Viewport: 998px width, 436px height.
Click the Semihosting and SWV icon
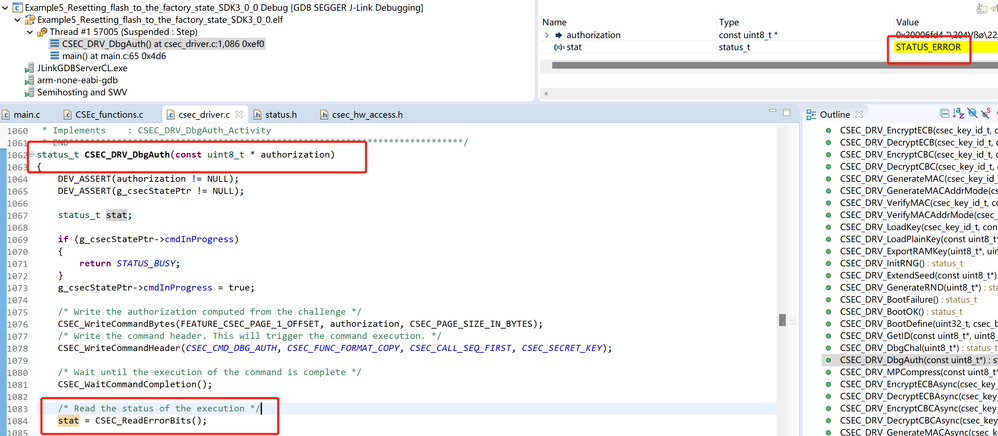[29, 92]
